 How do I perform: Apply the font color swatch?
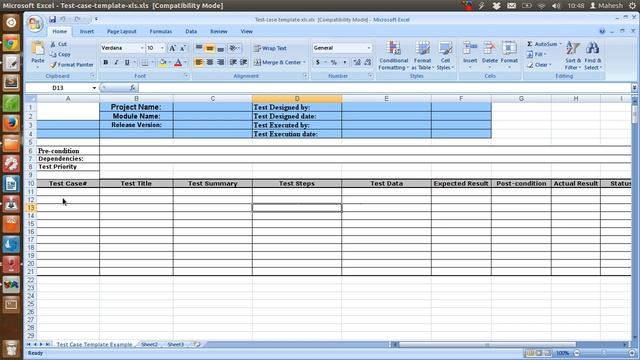point(178,62)
